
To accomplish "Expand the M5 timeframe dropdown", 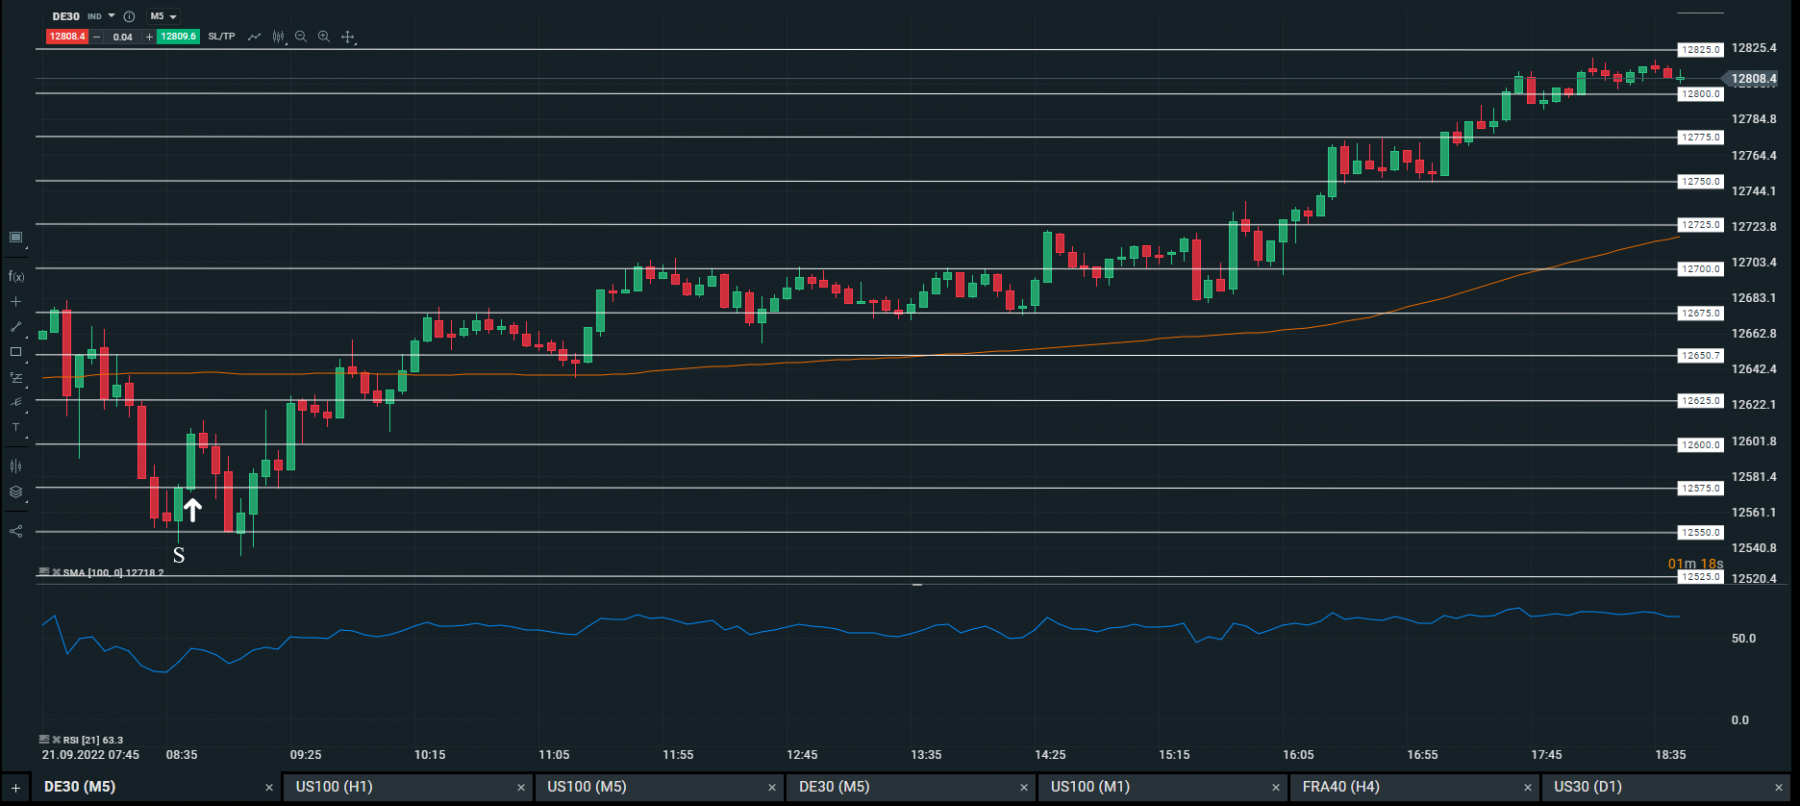I will click(163, 17).
